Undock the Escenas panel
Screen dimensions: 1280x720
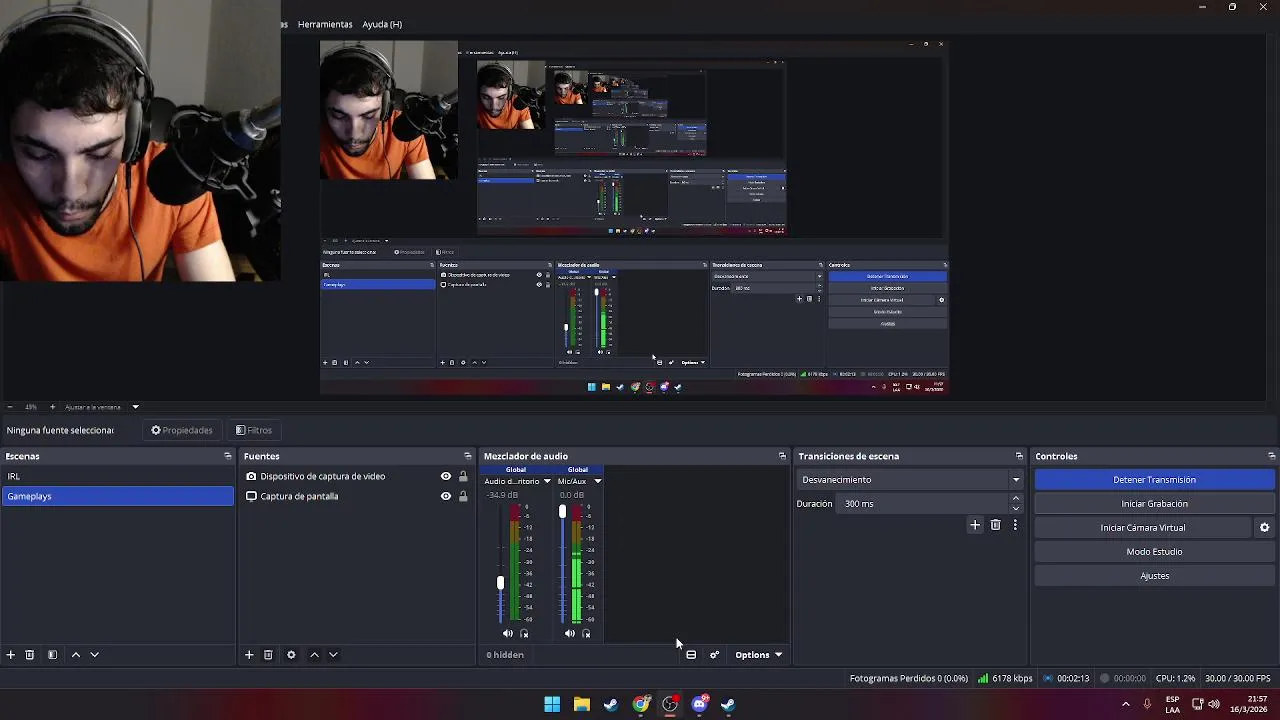click(x=228, y=456)
